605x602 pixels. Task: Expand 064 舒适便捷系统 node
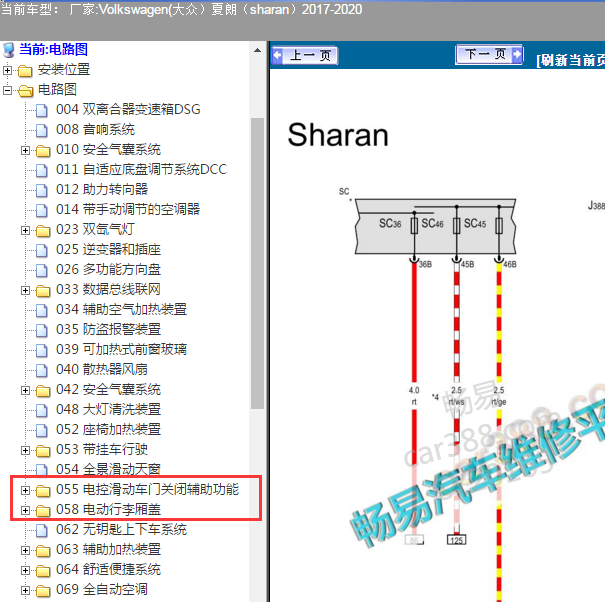25,570
